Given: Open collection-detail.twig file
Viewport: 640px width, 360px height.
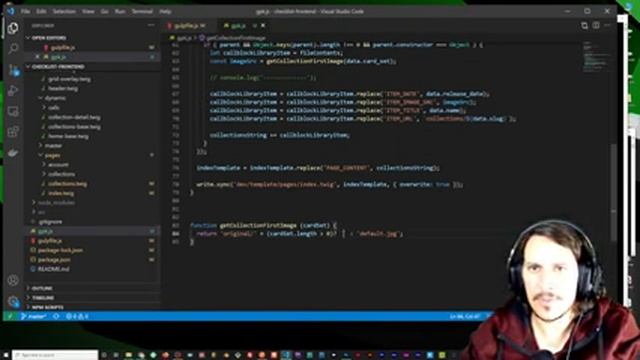Looking at the screenshot, I should click(x=74, y=117).
